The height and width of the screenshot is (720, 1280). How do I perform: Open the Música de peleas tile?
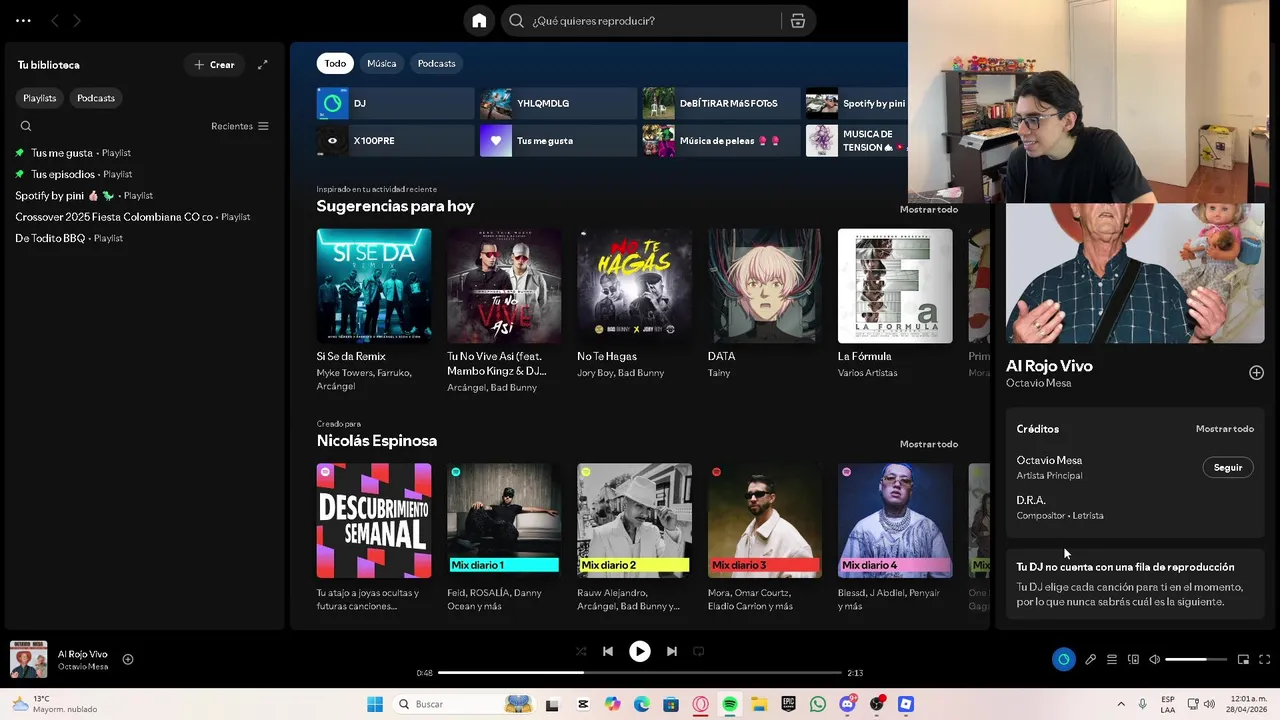(721, 141)
